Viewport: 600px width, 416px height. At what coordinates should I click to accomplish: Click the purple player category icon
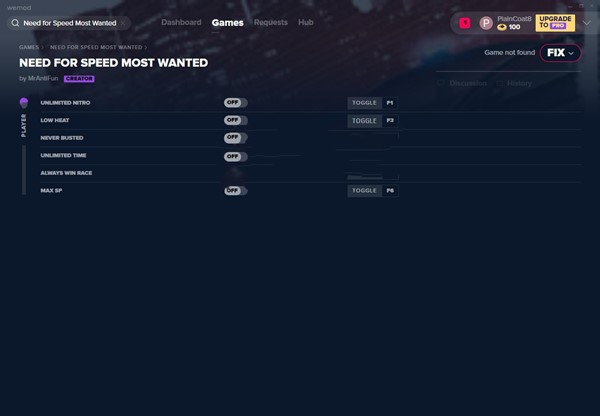pos(24,103)
